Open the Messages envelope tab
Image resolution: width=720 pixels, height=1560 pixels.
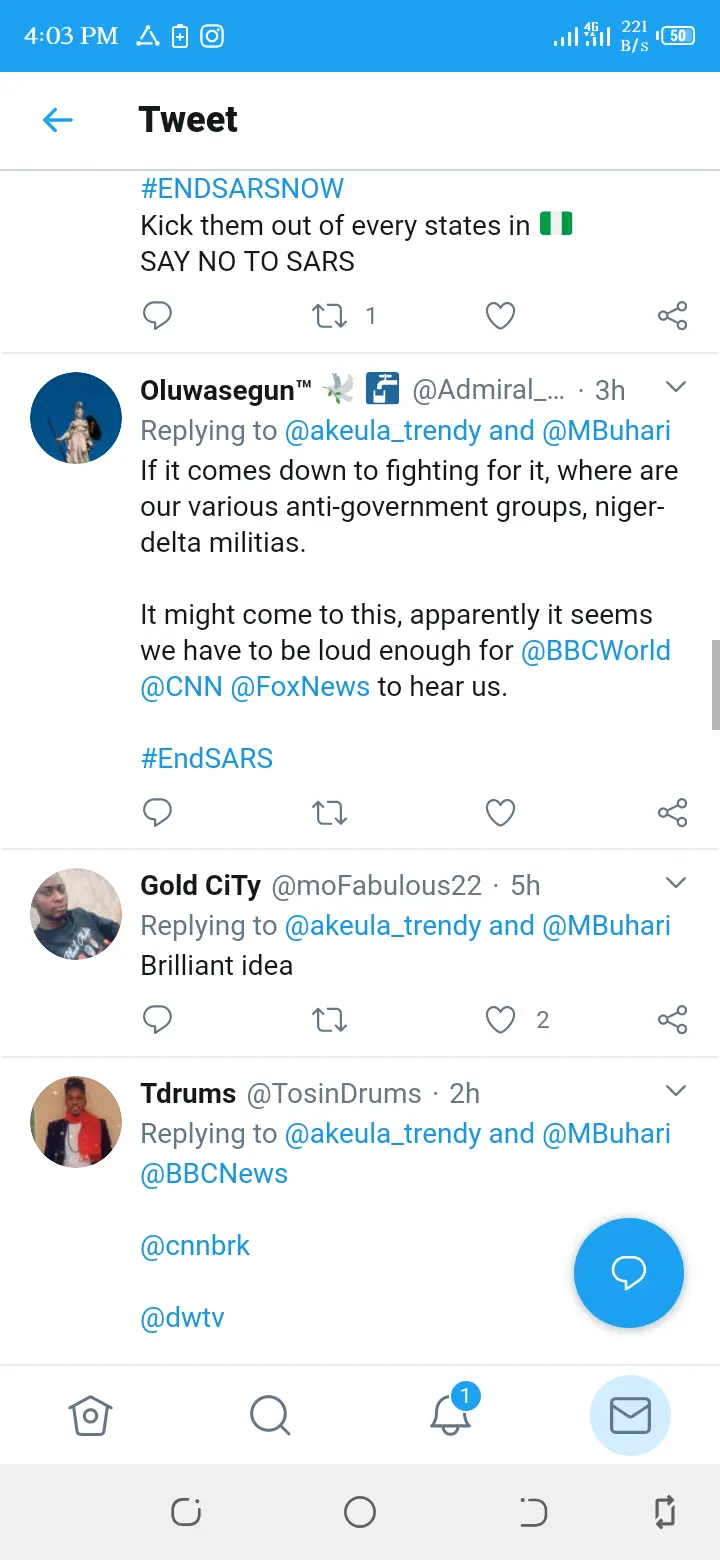[630, 1415]
